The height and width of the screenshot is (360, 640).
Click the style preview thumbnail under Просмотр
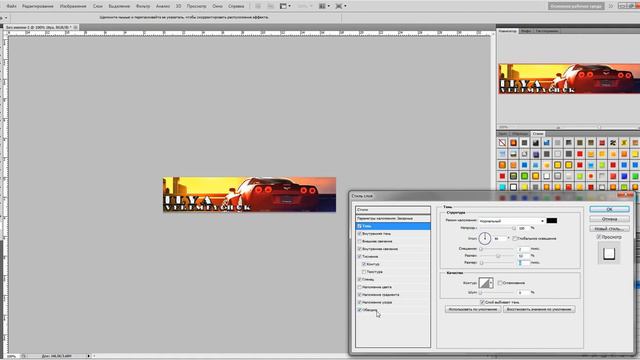tap(609, 253)
